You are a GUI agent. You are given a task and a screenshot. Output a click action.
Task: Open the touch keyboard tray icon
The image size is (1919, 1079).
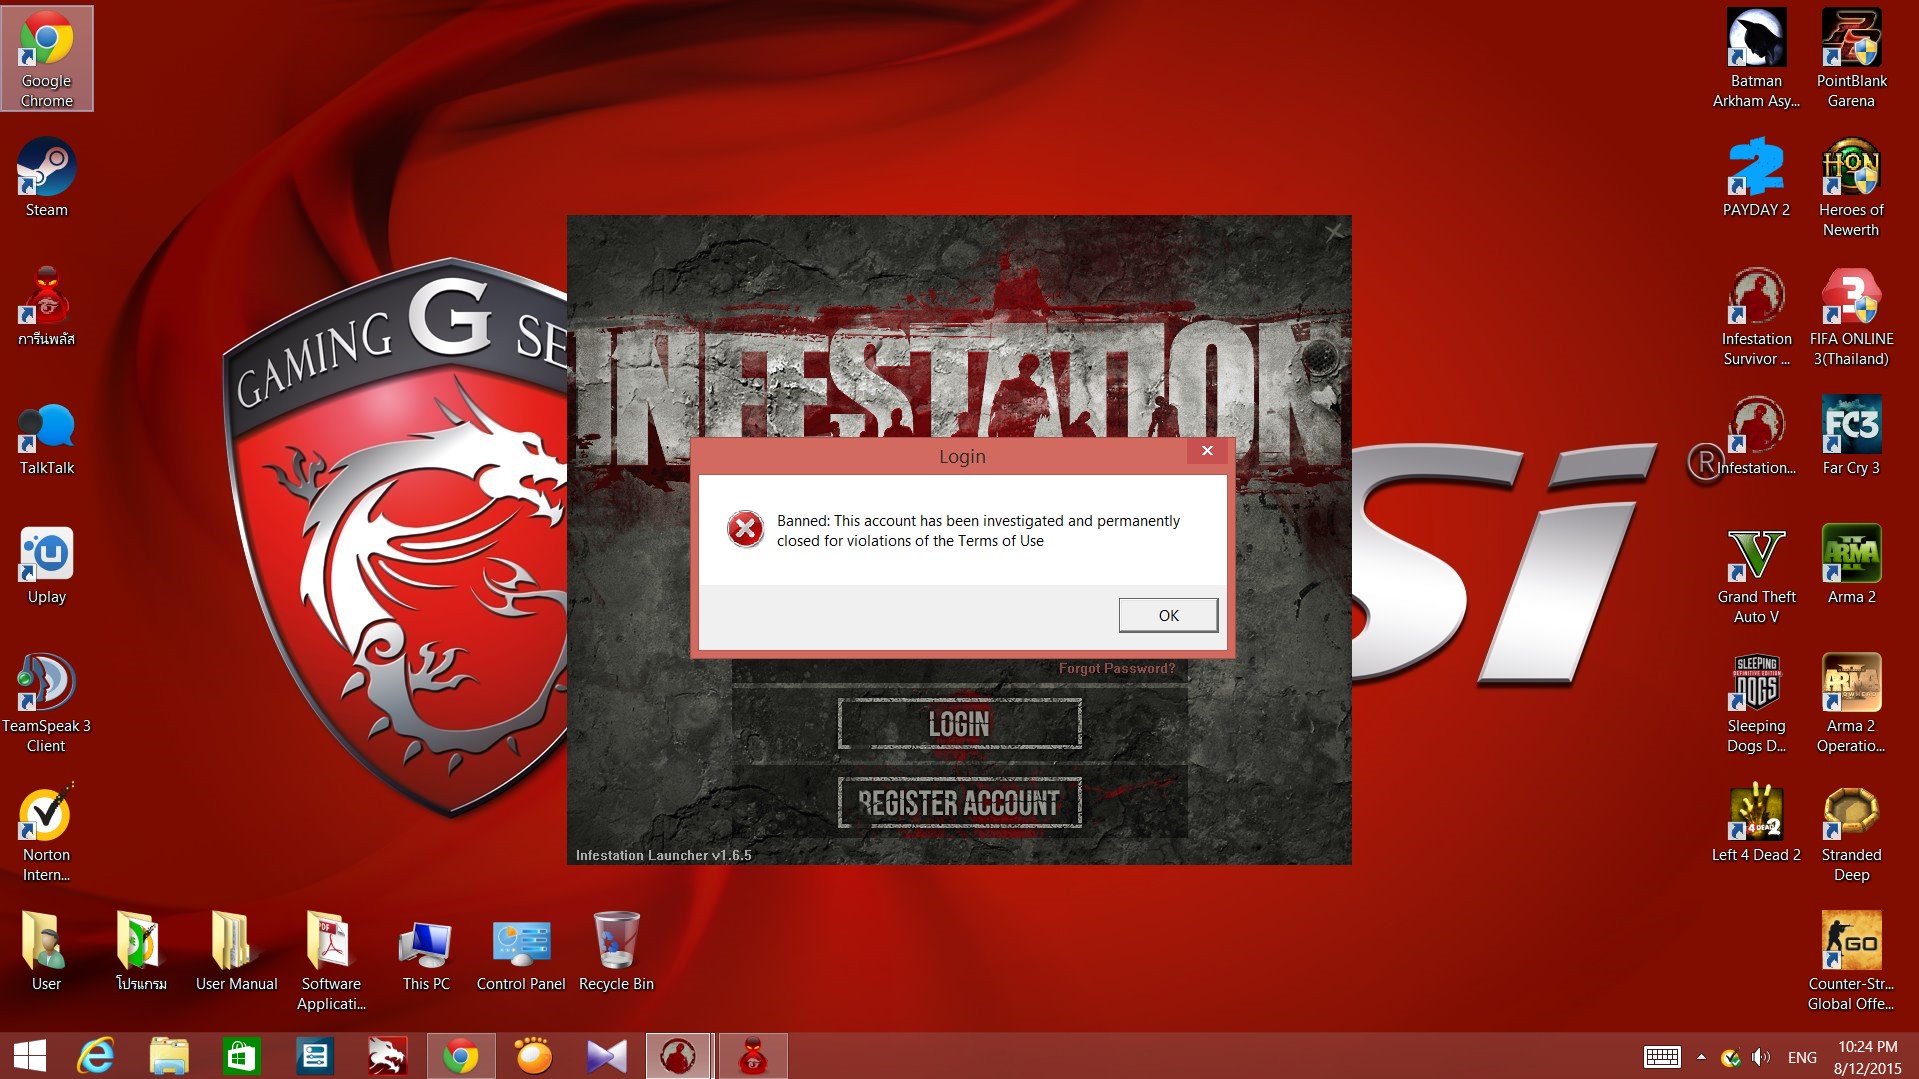click(1662, 1057)
